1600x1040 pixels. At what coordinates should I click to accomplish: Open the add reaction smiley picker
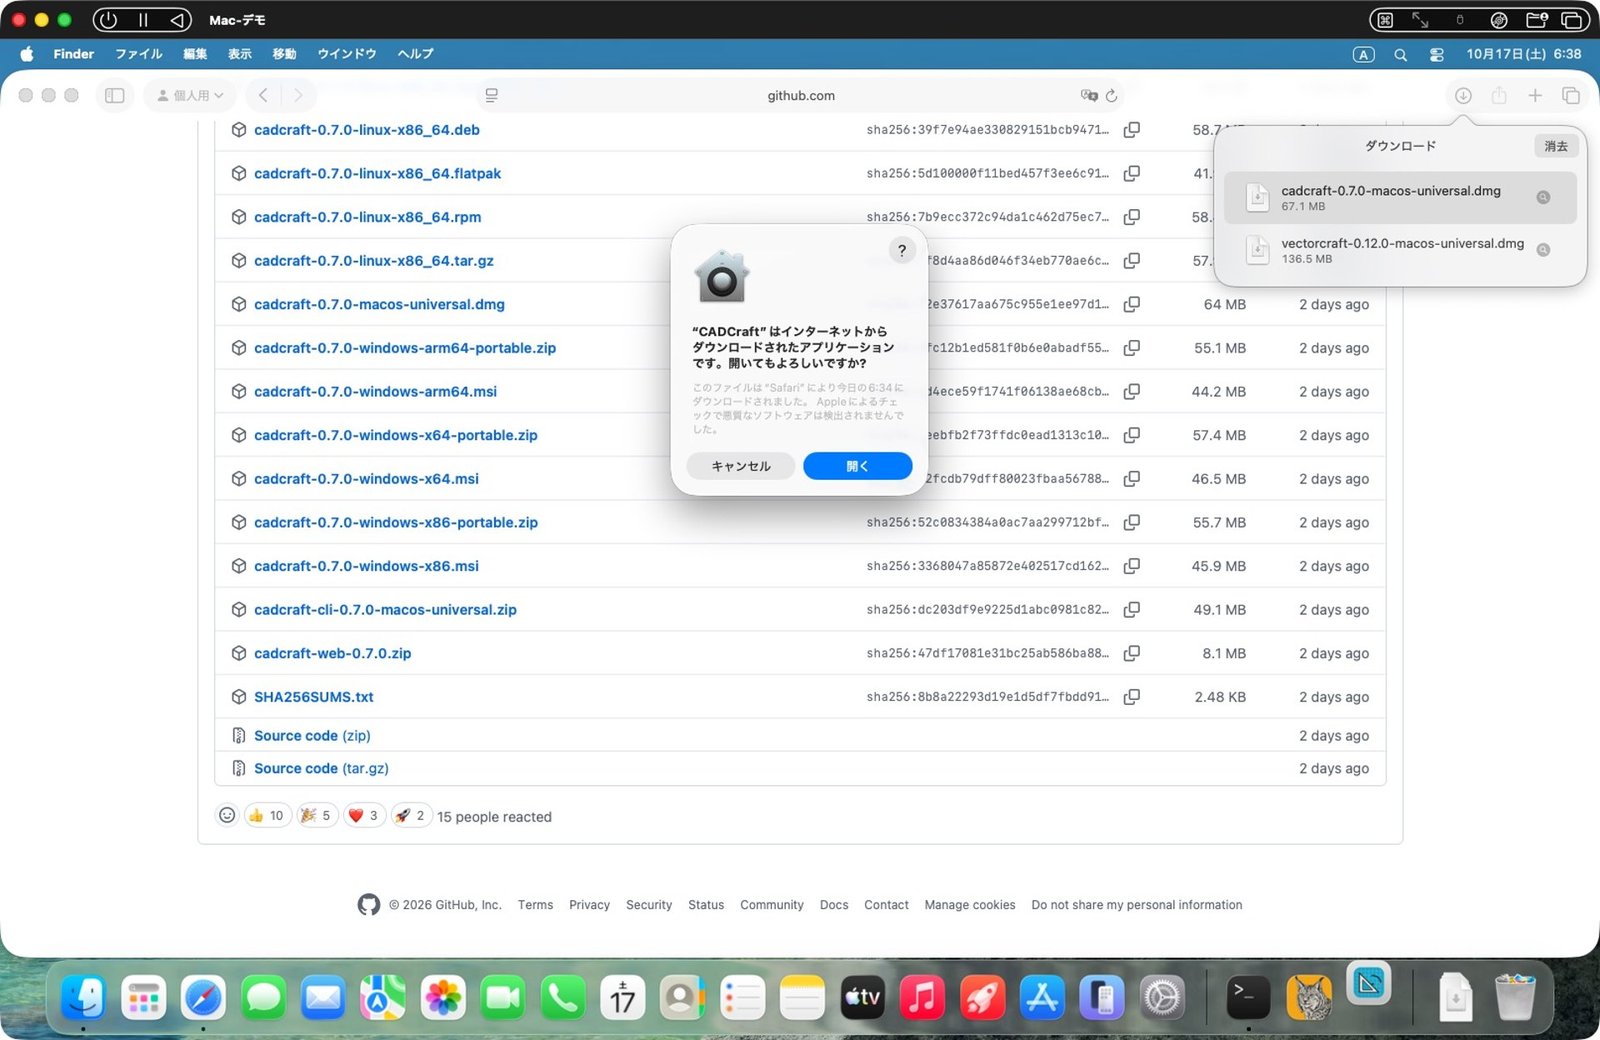click(x=227, y=816)
